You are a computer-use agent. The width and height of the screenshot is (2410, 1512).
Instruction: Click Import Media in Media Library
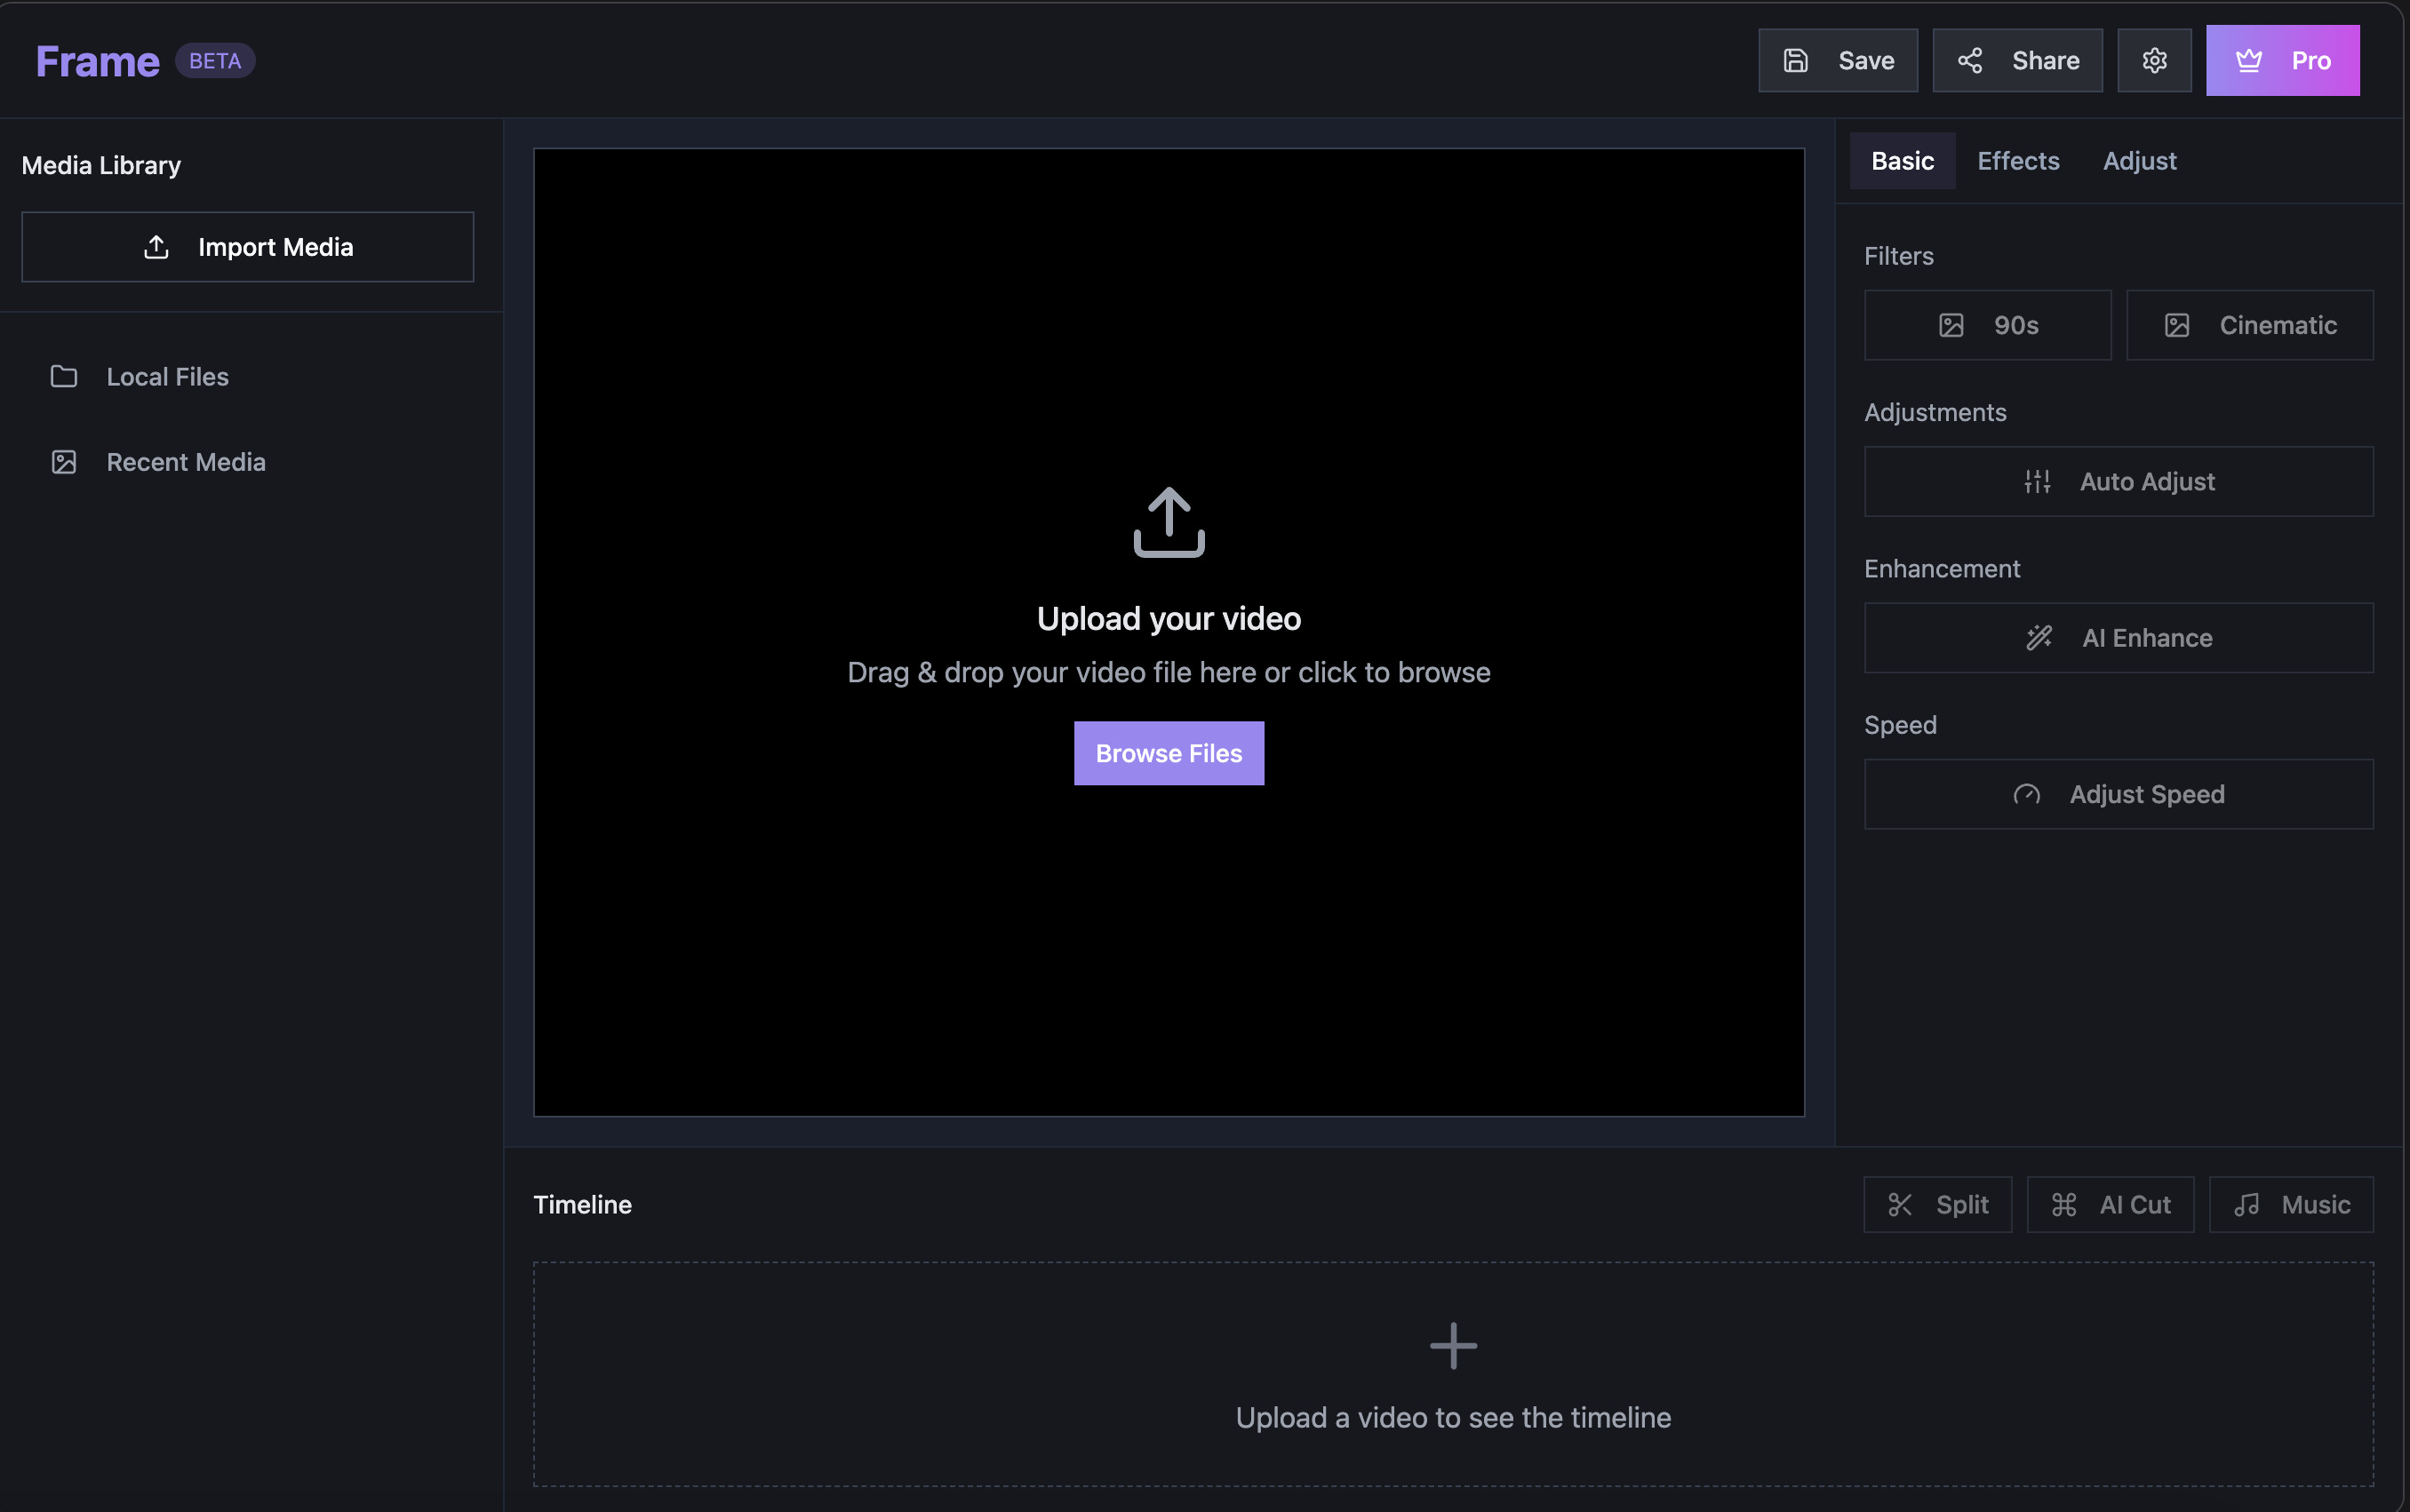click(248, 247)
